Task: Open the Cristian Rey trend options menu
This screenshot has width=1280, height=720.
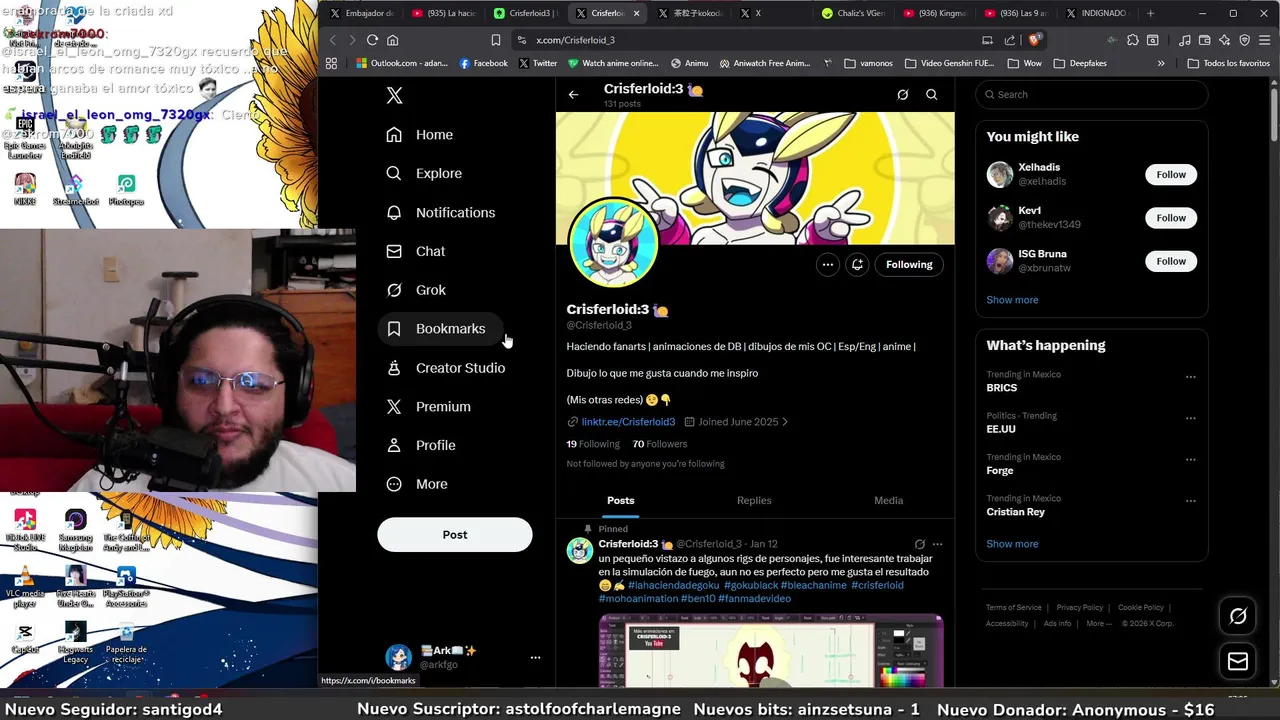Action: click(1190, 501)
